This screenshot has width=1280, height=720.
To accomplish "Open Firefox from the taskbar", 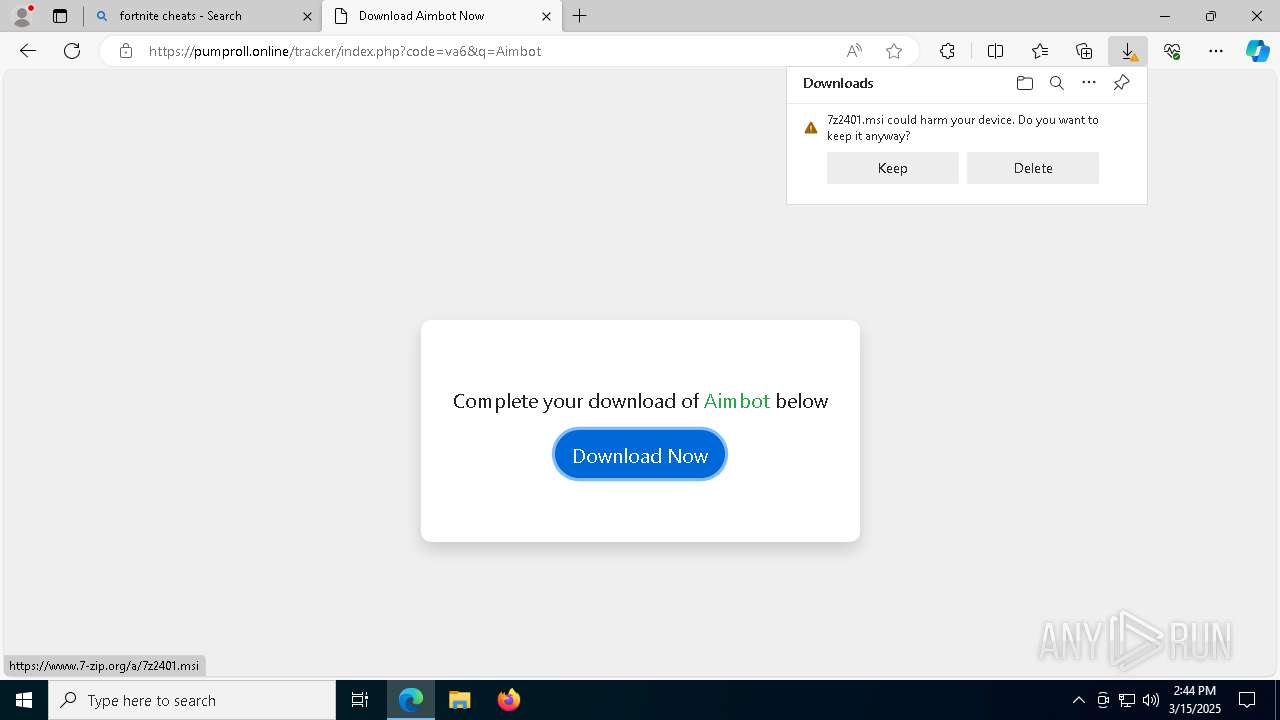I will (509, 700).
